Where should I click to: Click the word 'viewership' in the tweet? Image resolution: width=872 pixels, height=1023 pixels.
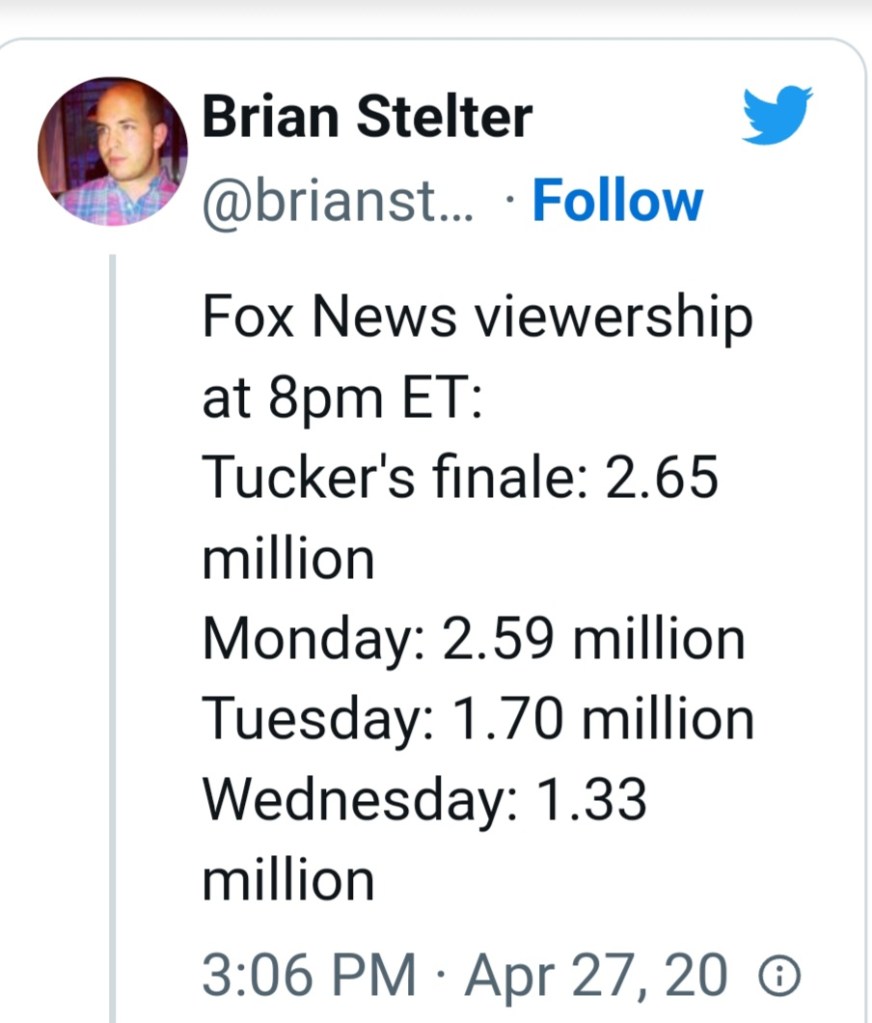point(611,320)
